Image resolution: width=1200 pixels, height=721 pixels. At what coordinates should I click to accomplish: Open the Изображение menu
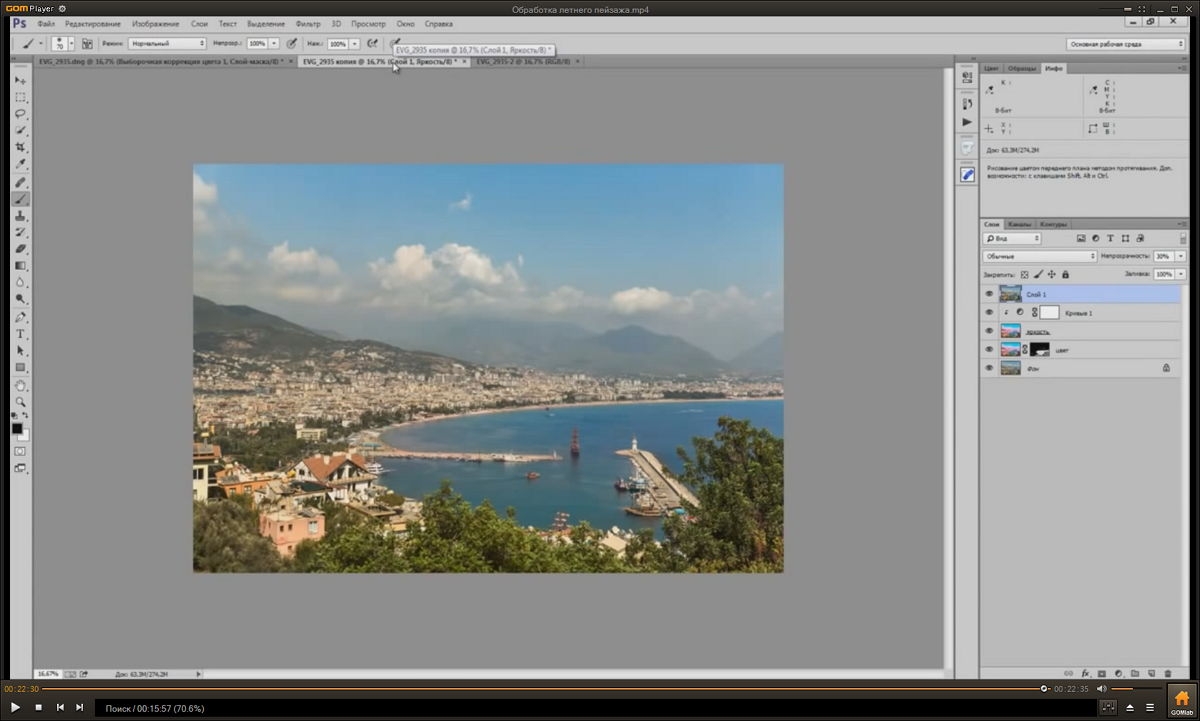point(156,23)
